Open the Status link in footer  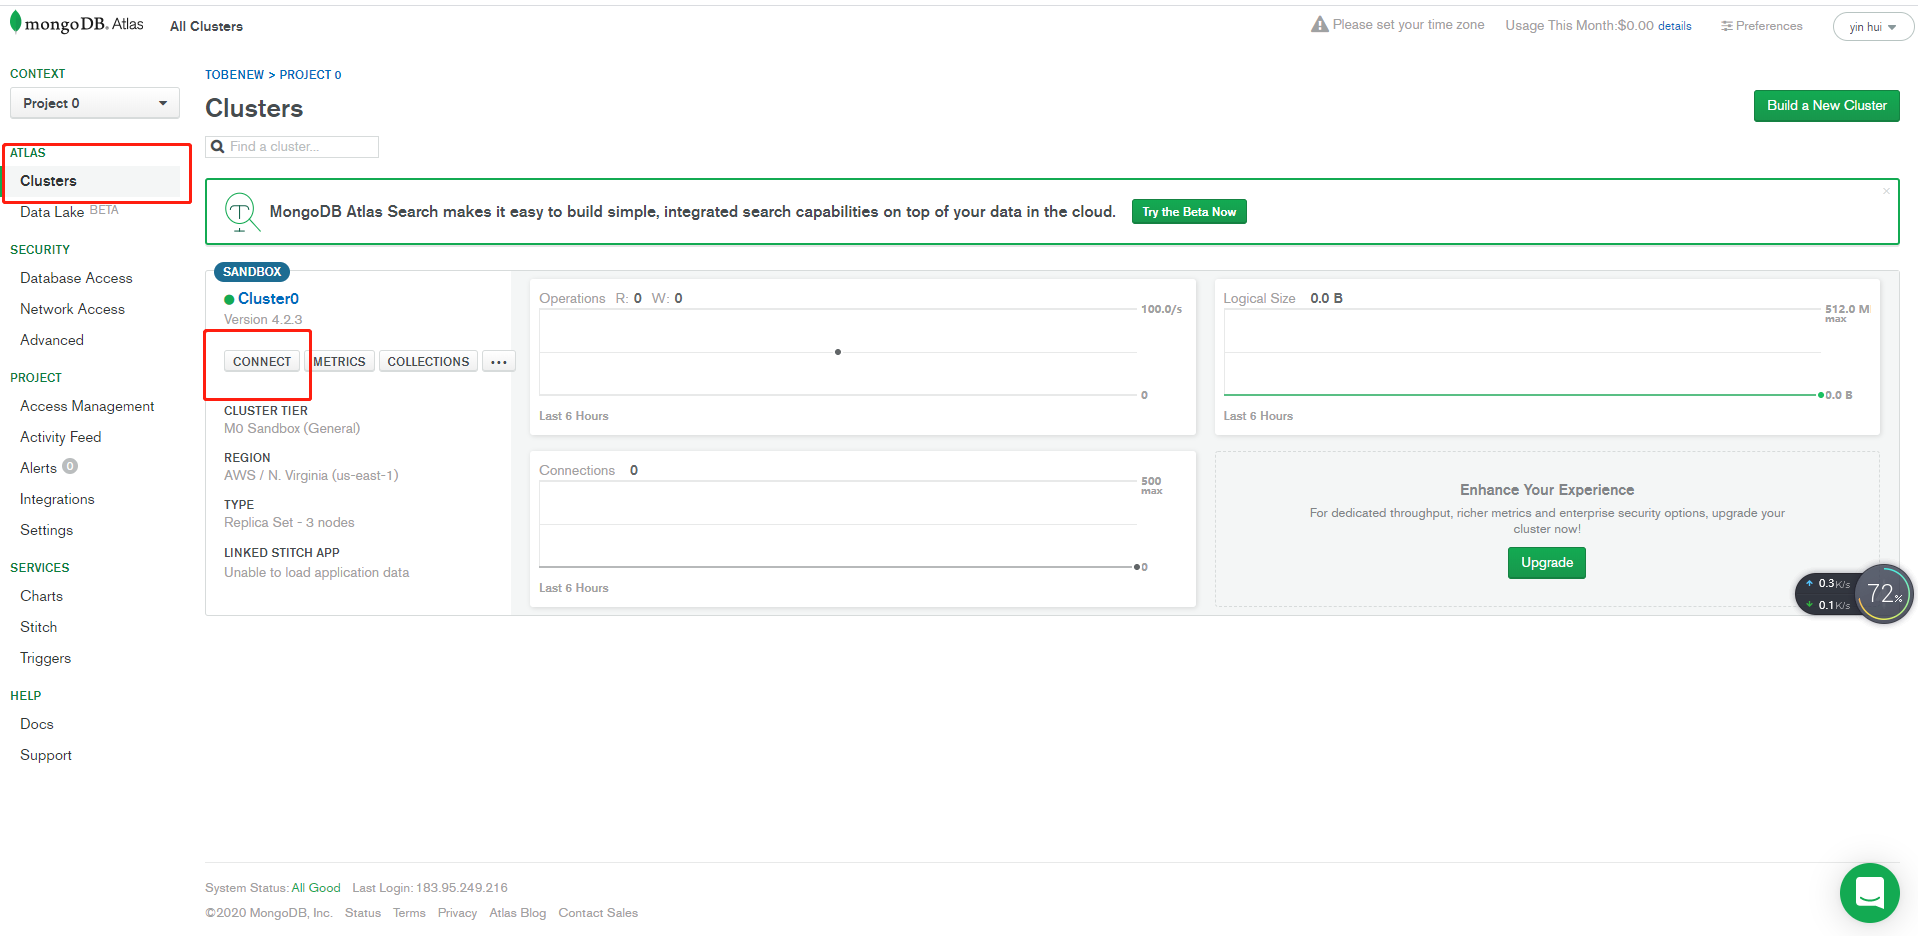click(x=363, y=913)
